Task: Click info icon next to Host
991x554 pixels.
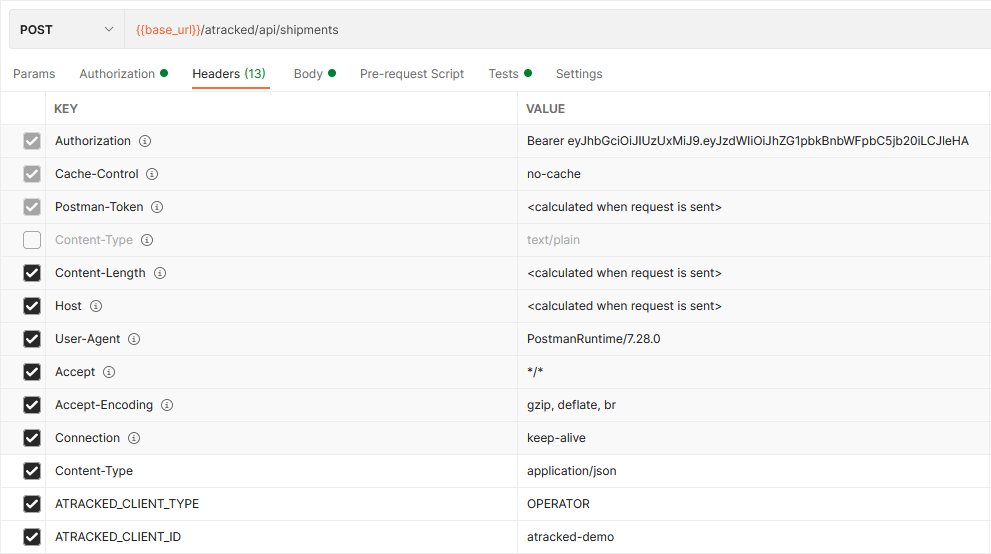Action: coord(95,306)
